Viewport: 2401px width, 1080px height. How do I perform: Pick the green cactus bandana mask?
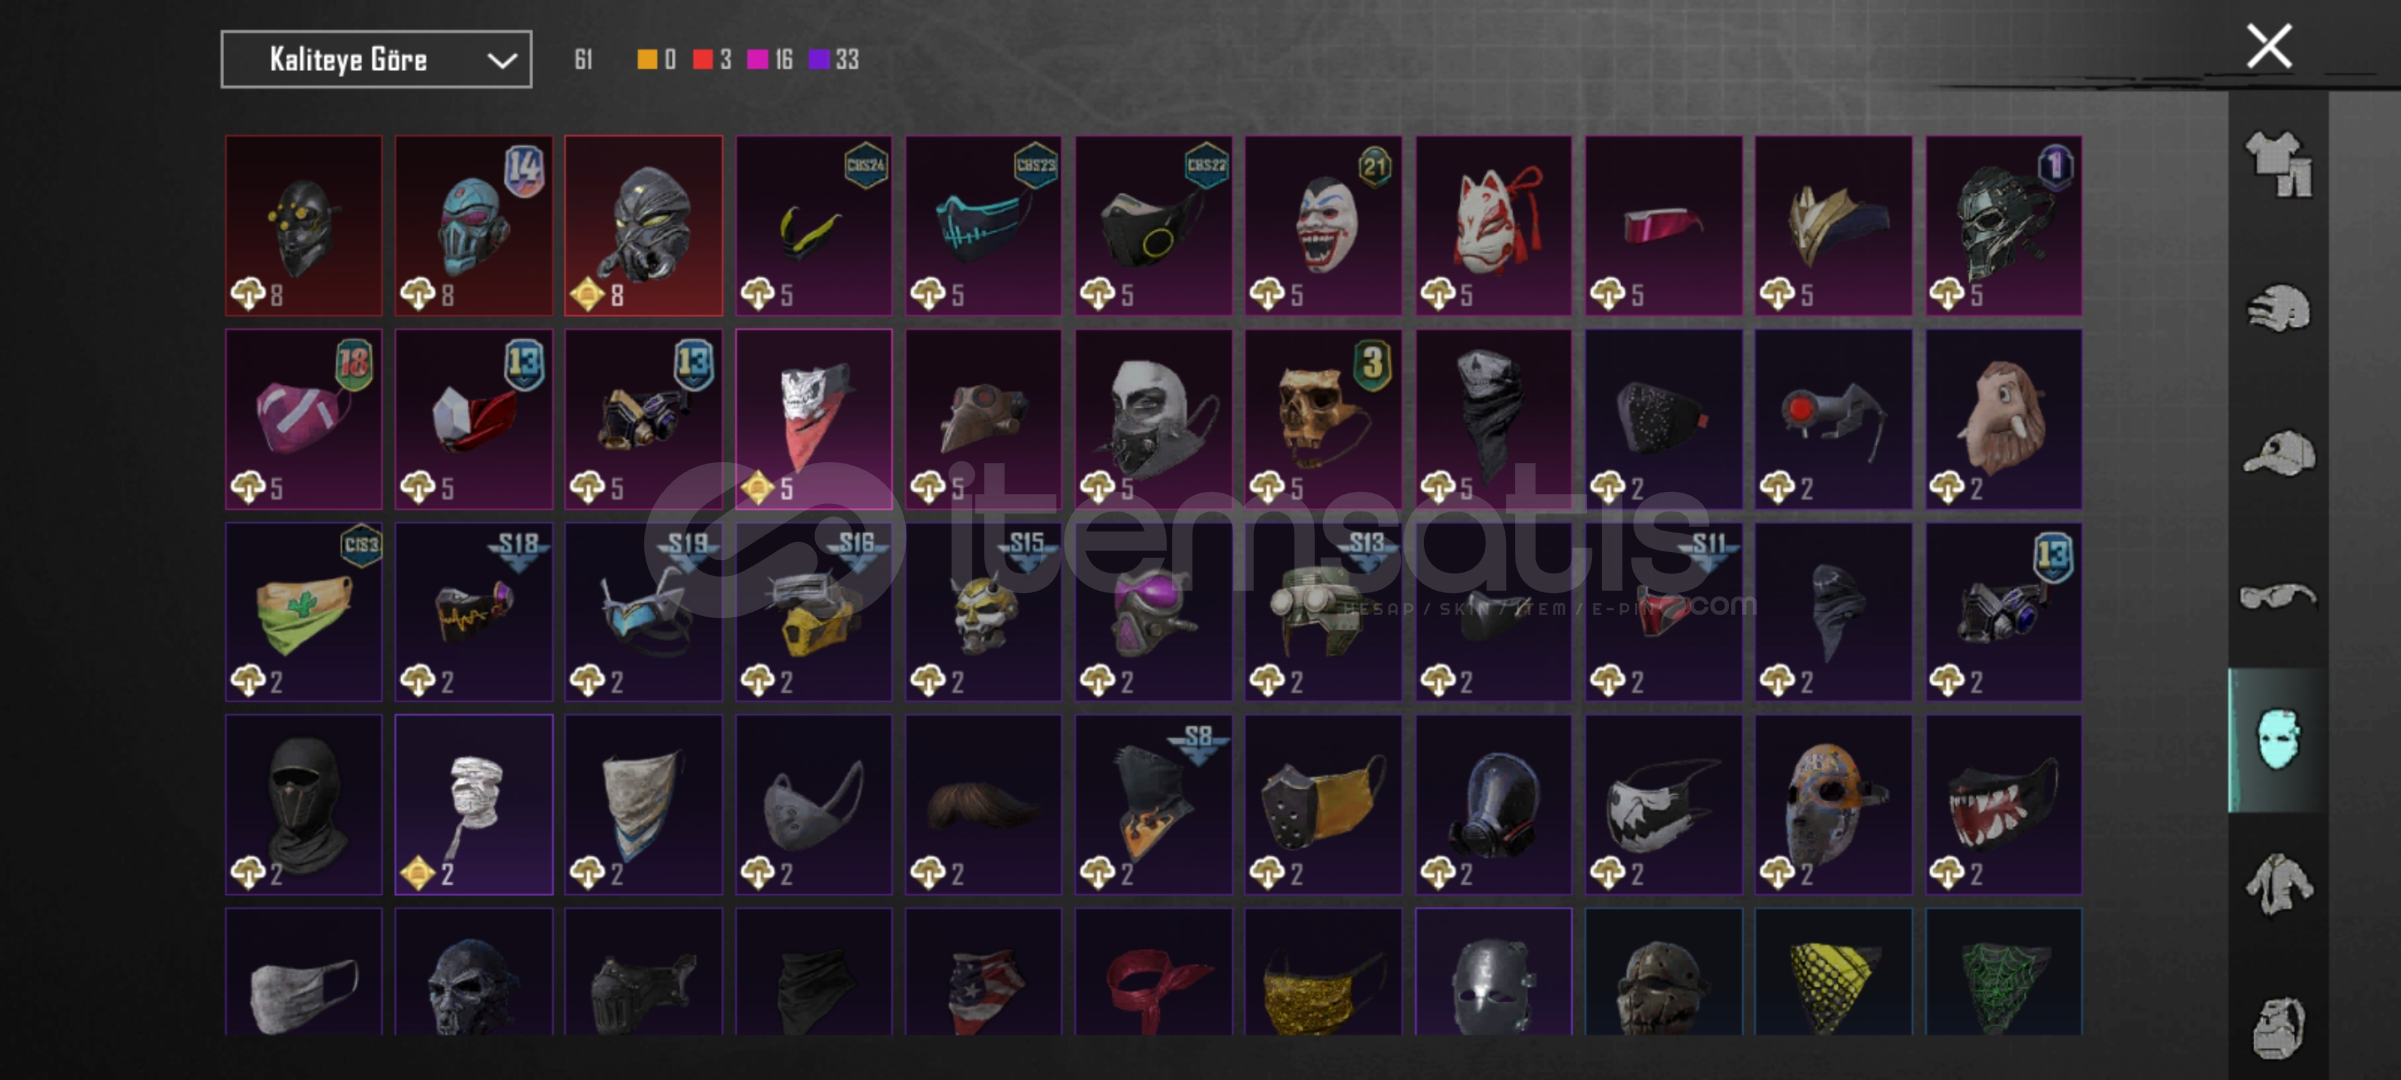tap(303, 612)
